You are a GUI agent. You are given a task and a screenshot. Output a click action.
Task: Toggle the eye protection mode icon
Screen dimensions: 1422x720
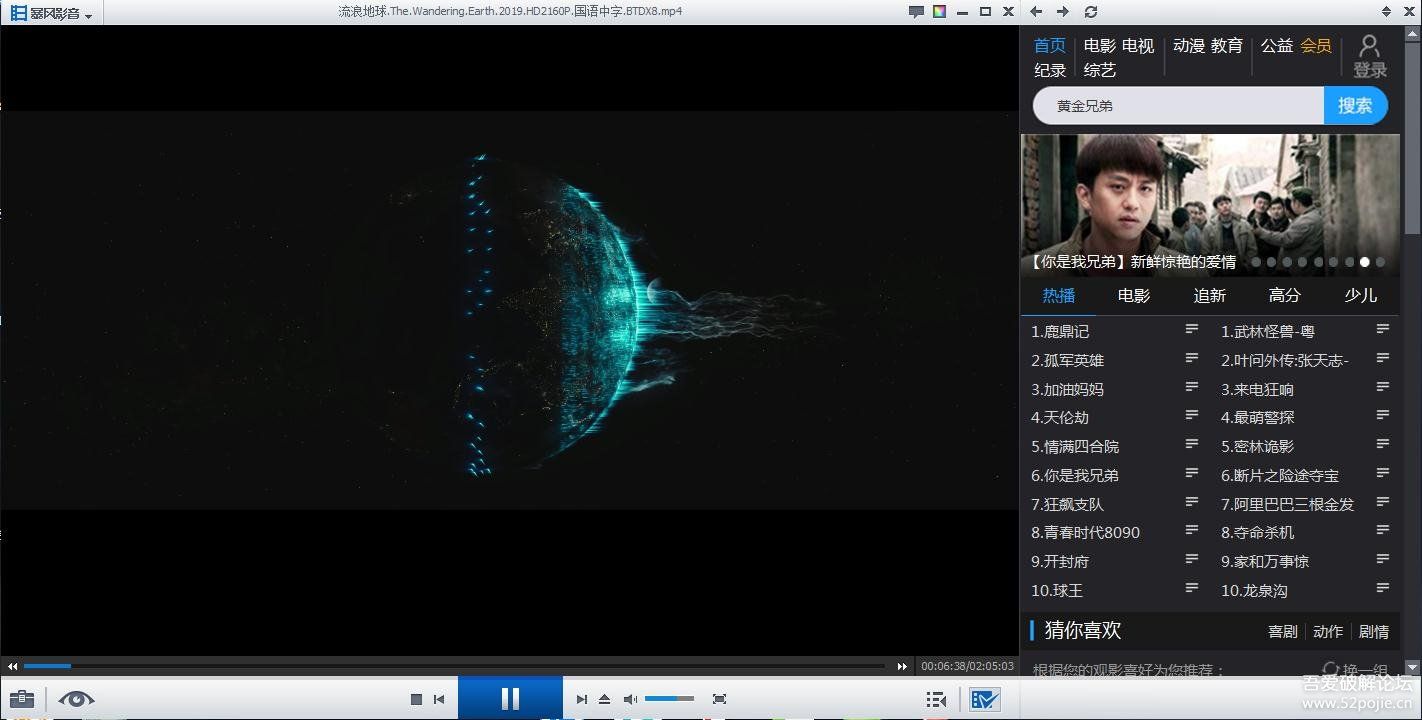coord(76,699)
